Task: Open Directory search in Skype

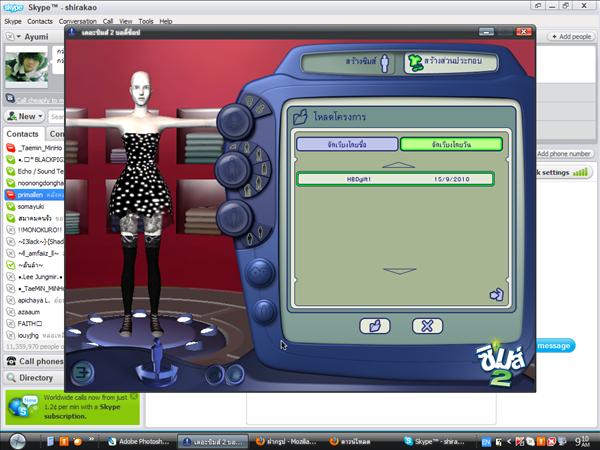Action: [34, 378]
